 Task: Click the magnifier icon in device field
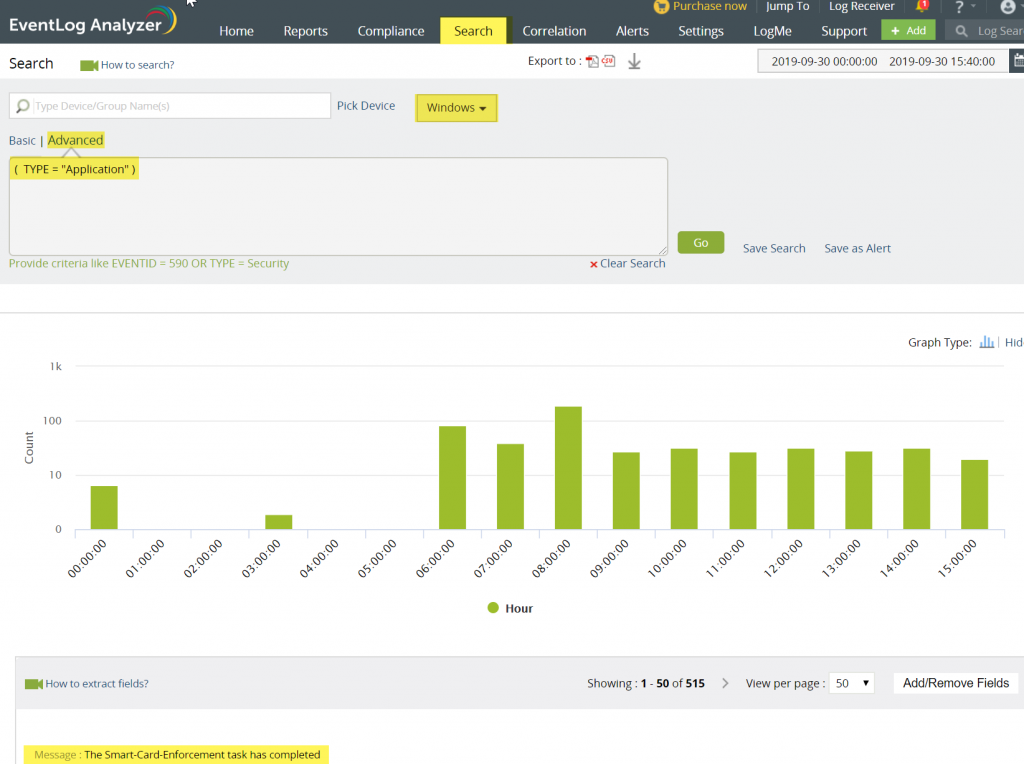(23, 106)
